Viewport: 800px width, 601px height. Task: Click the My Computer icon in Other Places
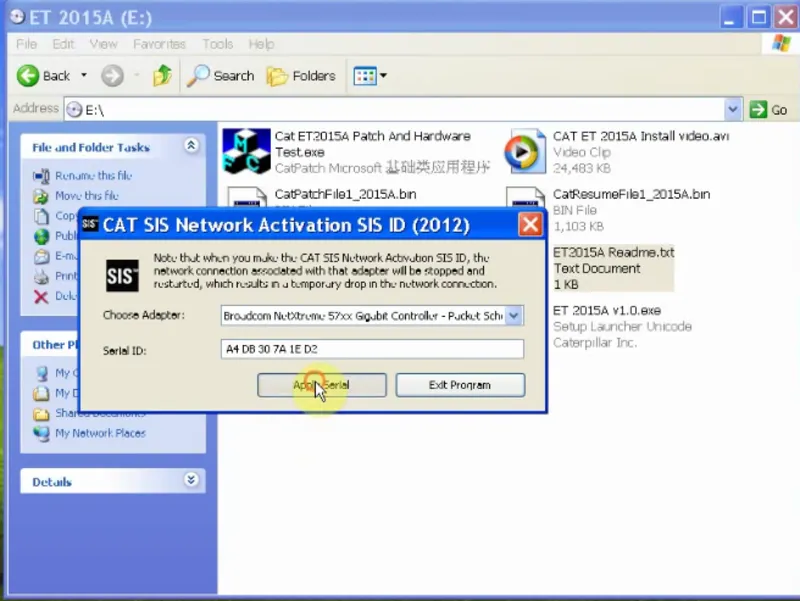[x=42, y=373]
